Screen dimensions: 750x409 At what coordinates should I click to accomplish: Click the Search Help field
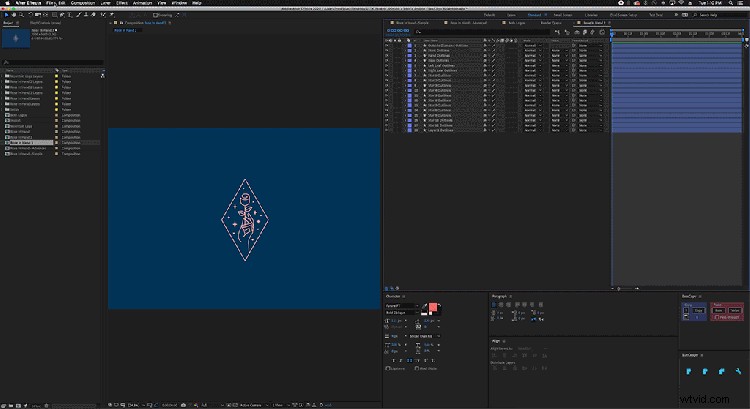[720, 15]
